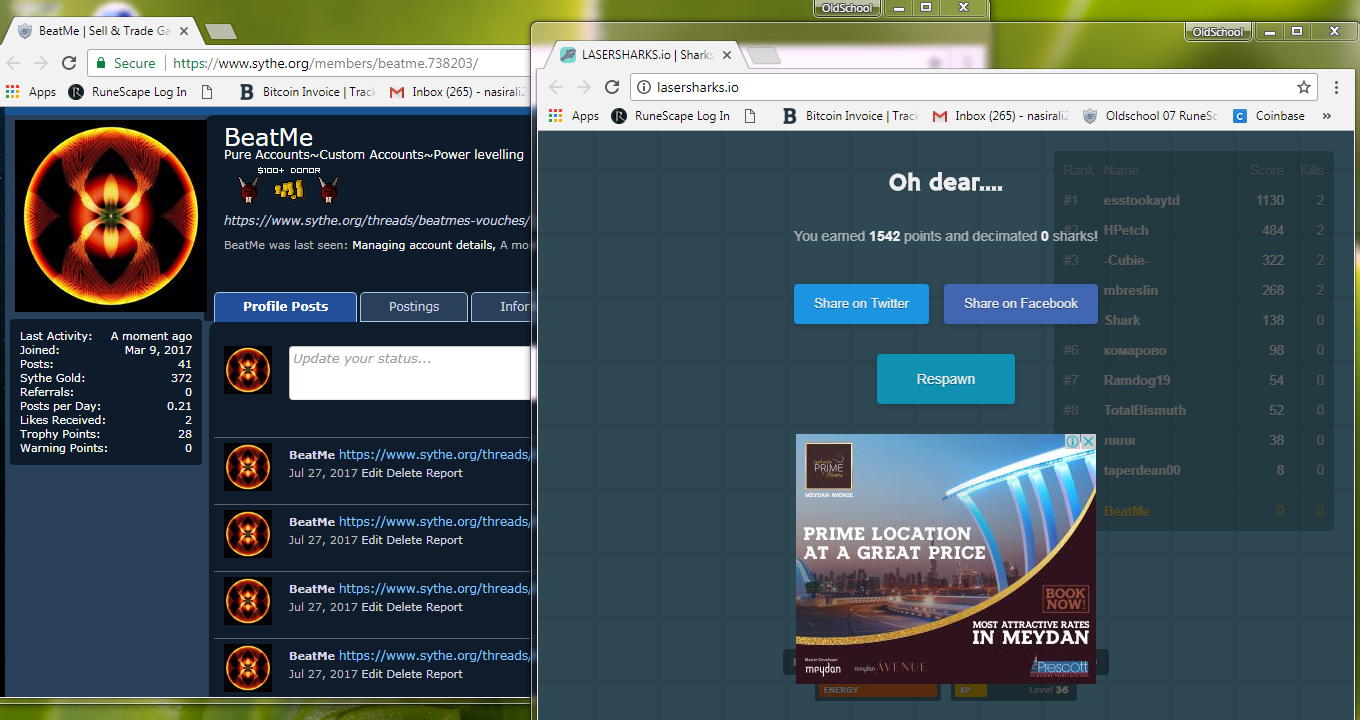The image size is (1360, 720).
Task: Click Ramdog19 in the leaderboard
Action: pyautogui.click(x=1137, y=381)
